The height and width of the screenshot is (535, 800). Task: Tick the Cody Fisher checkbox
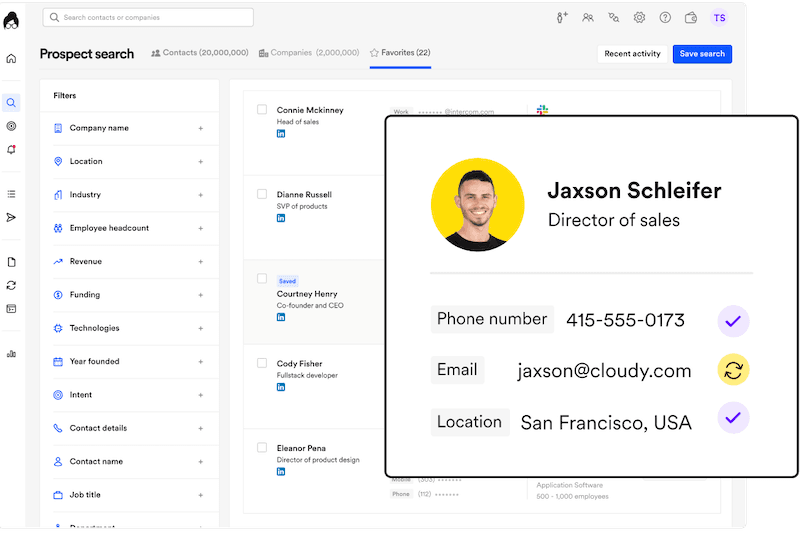pos(262,363)
